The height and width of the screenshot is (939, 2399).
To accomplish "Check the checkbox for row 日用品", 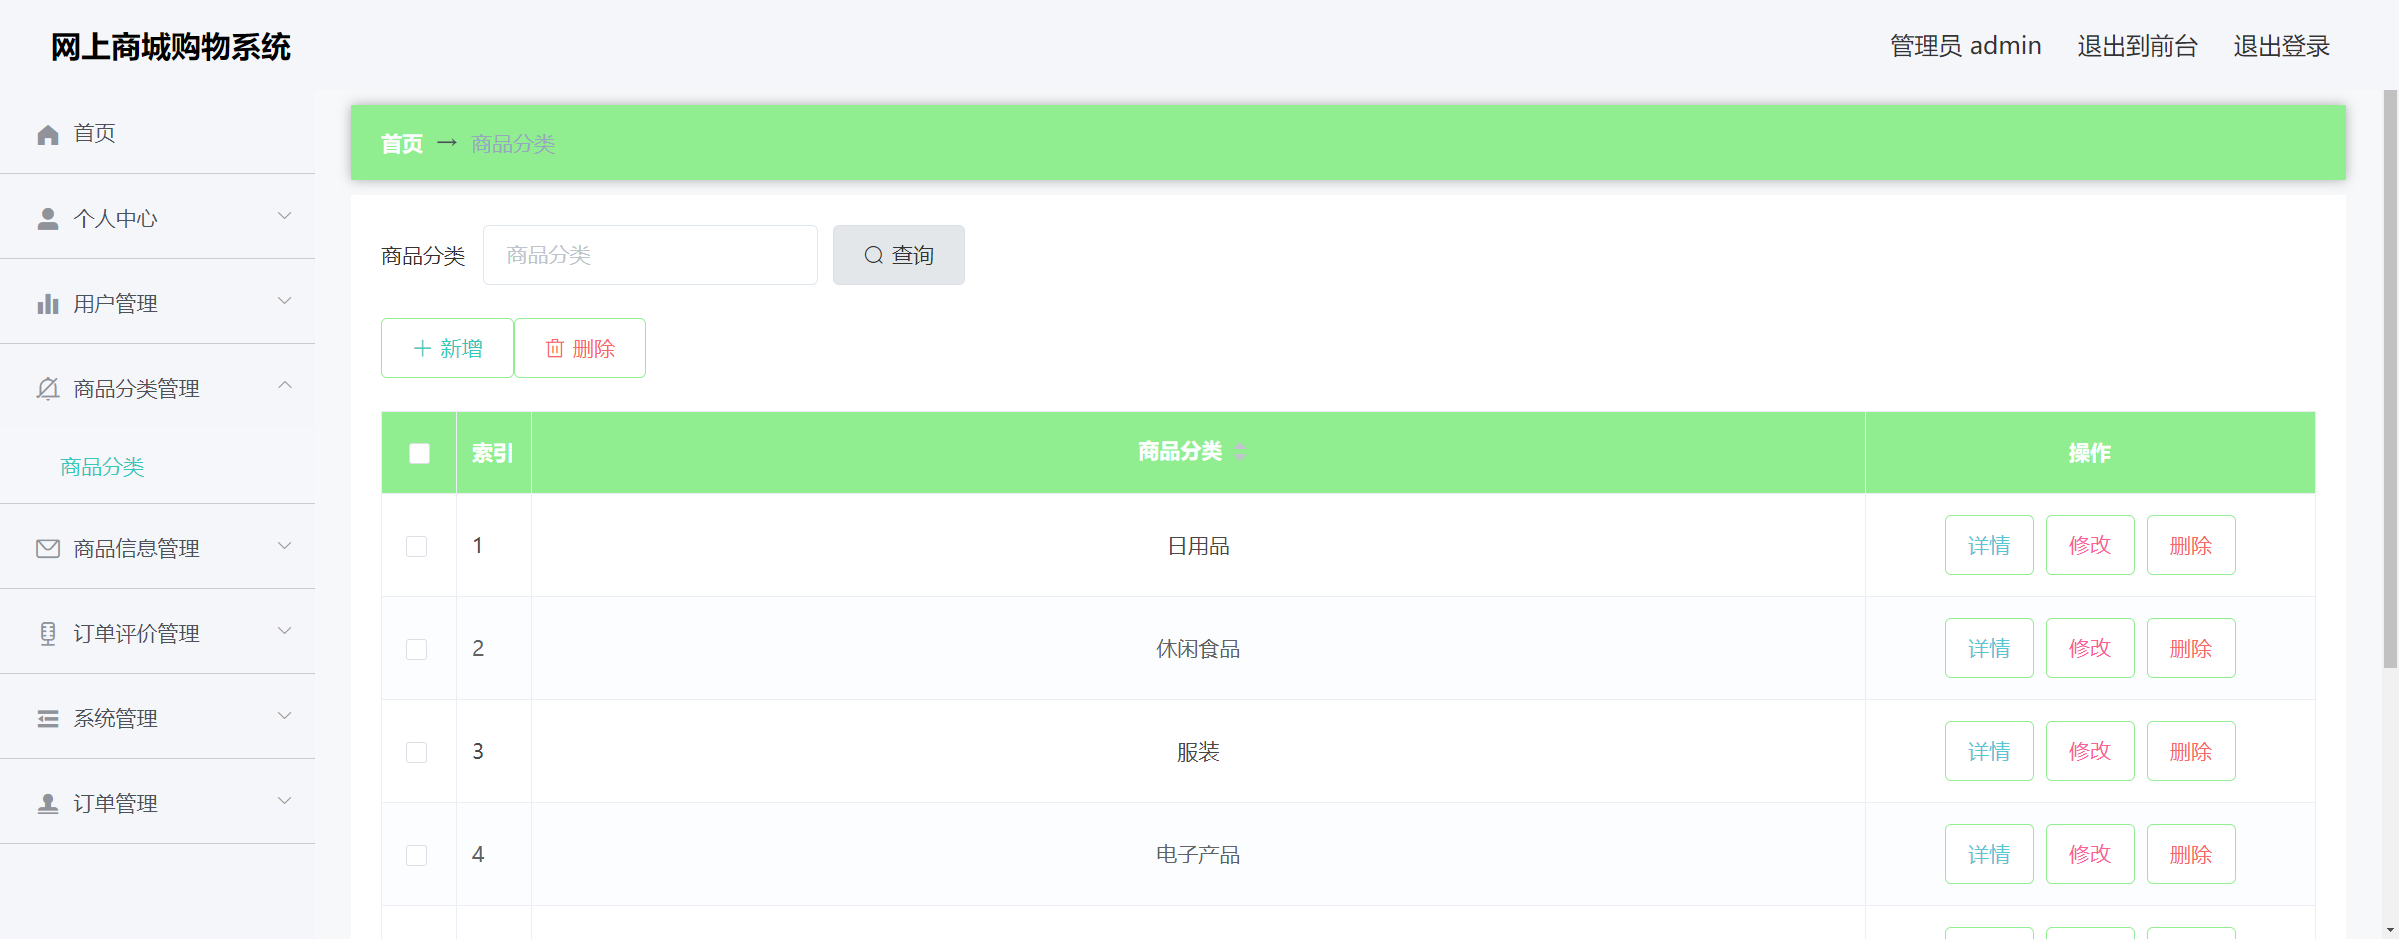I will 417,546.
